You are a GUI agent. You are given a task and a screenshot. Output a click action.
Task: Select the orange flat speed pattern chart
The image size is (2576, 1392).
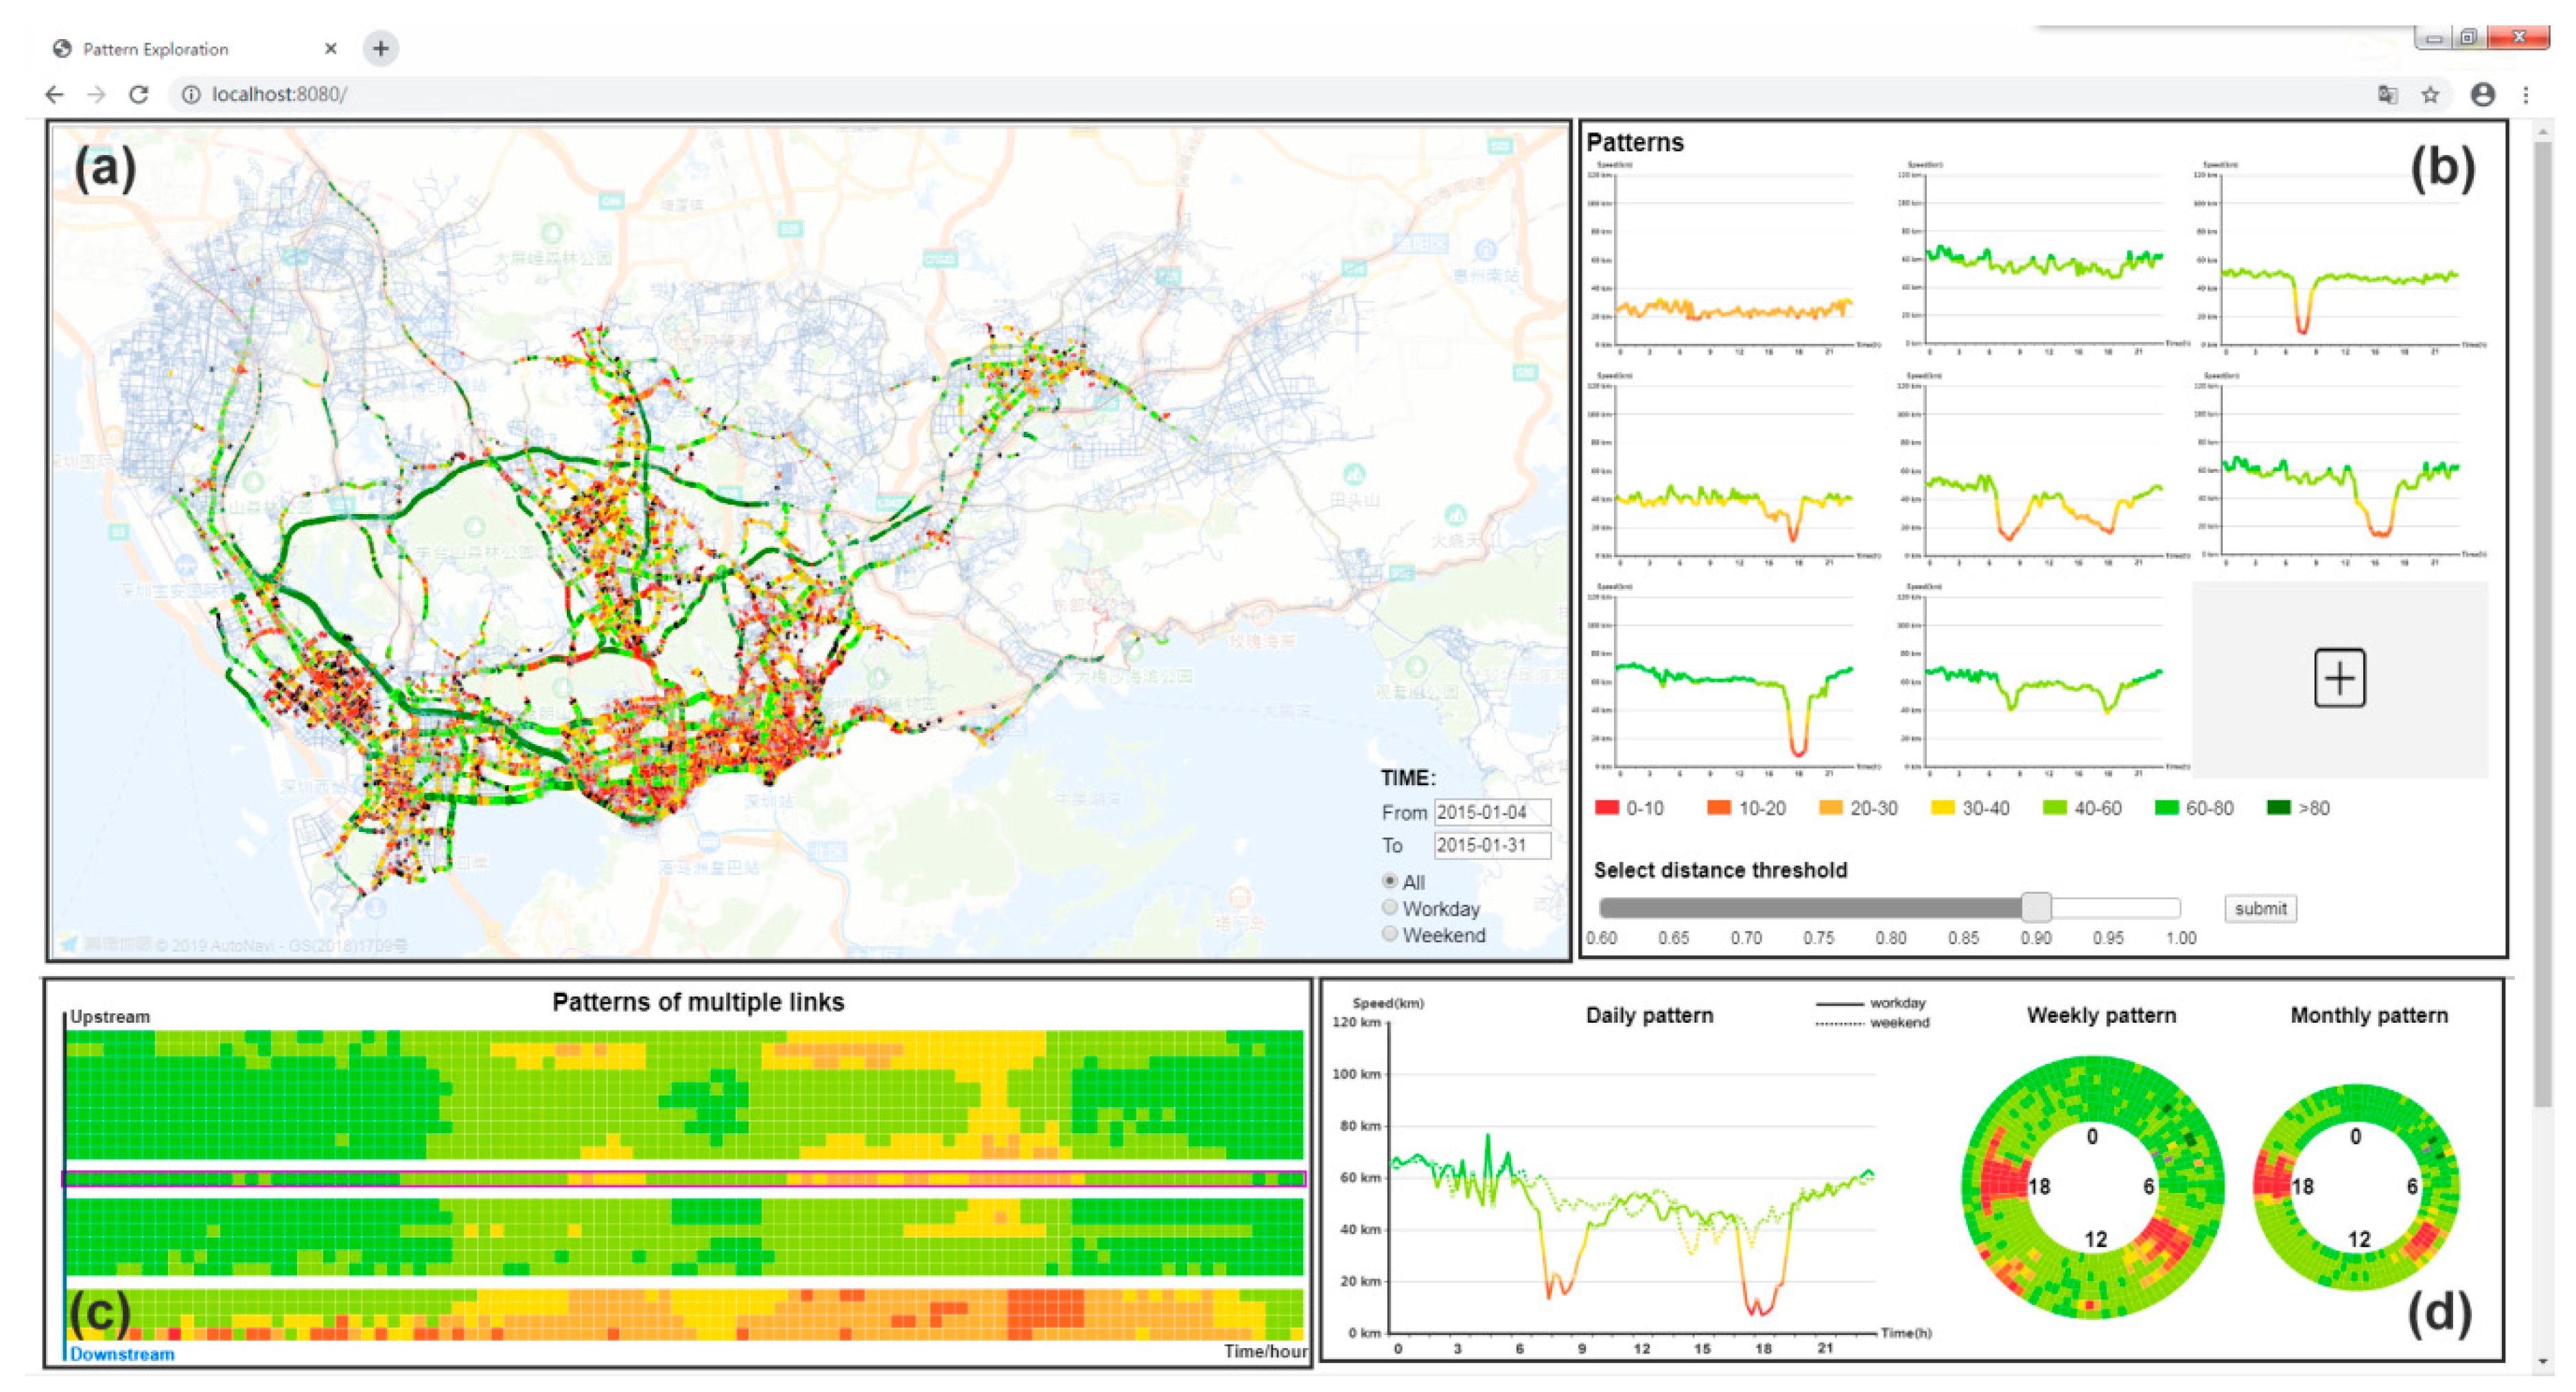click(1734, 260)
